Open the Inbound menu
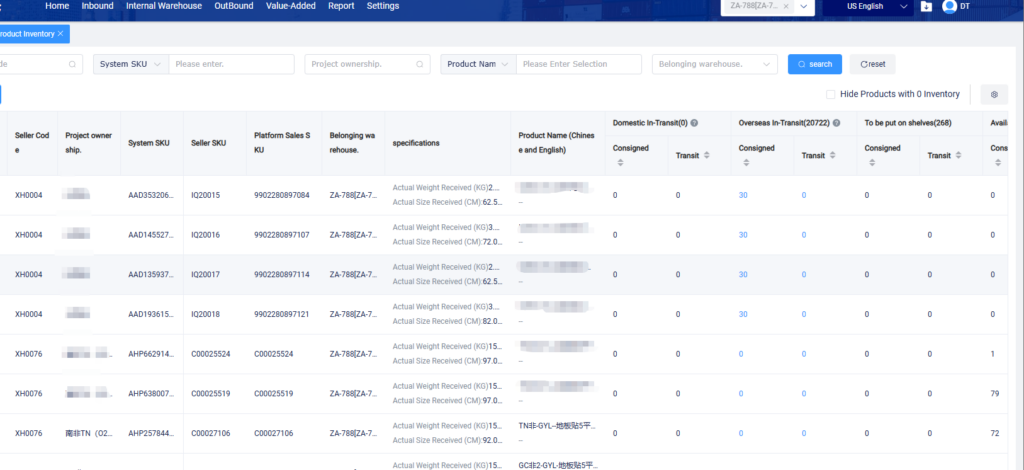Screen dimensions: 1024x470 click(97, 6)
